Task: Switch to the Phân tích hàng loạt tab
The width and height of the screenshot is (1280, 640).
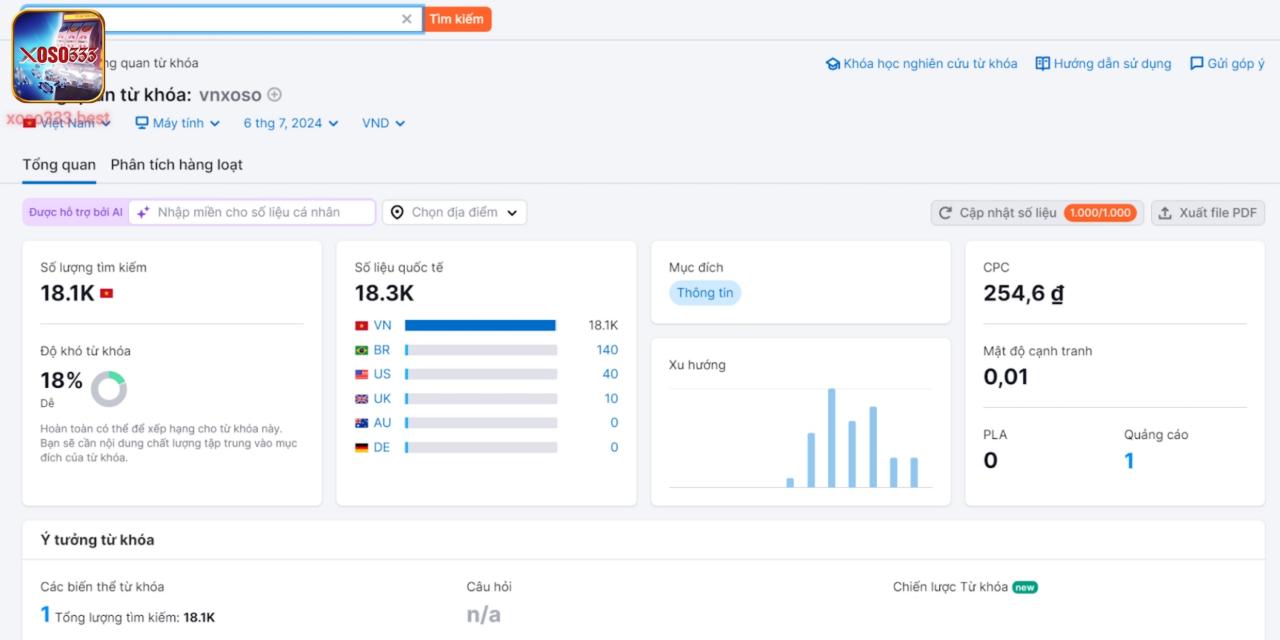Action: [x=176, y=164]
